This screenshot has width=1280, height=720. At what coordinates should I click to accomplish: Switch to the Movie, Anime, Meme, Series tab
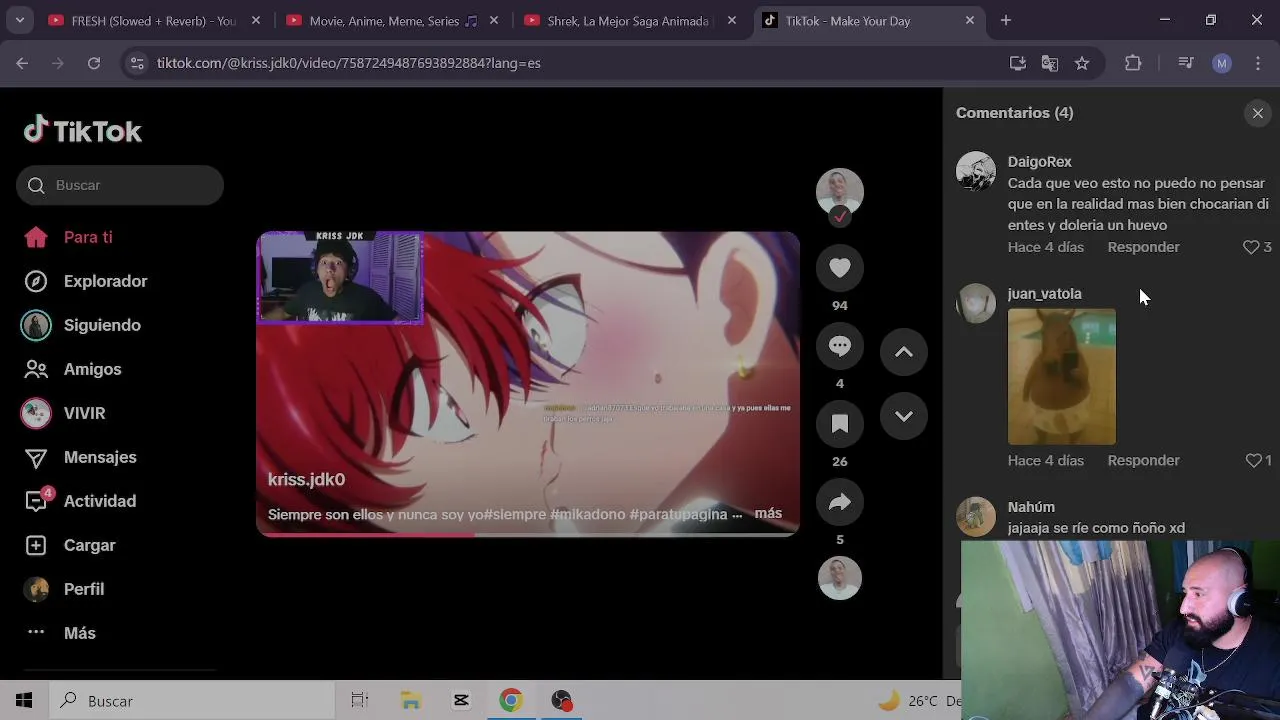[x=392, y=20]
